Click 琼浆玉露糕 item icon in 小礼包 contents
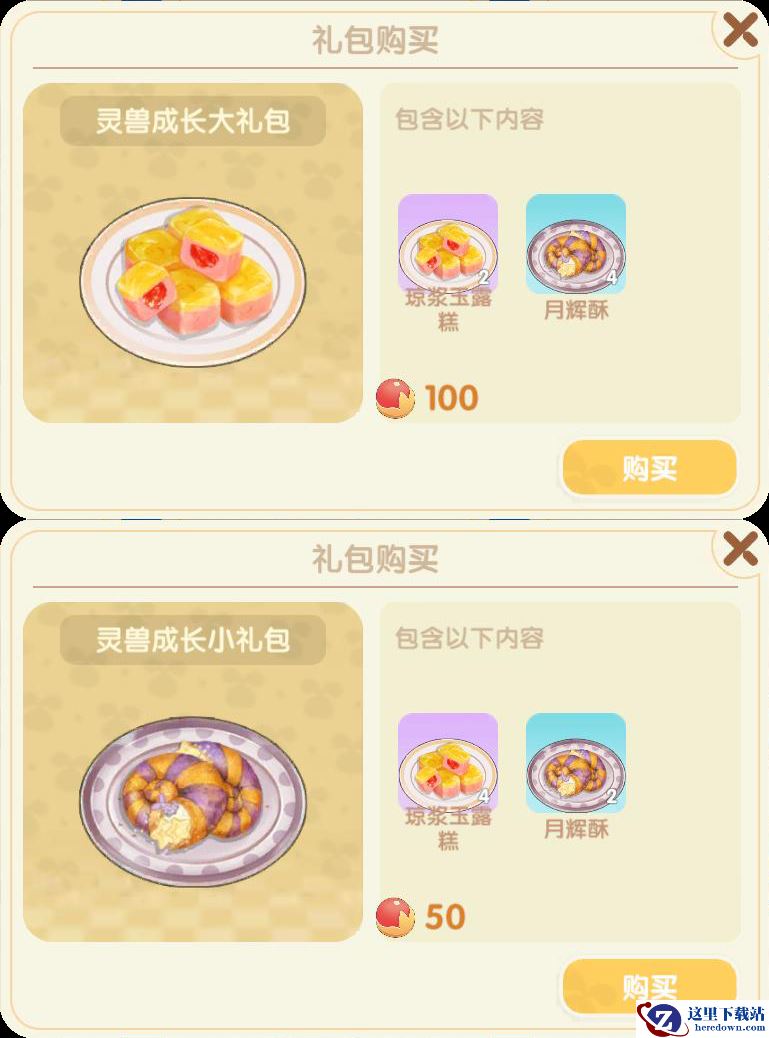The height and width of the screenshot is (1038, 769). (447, 763)
